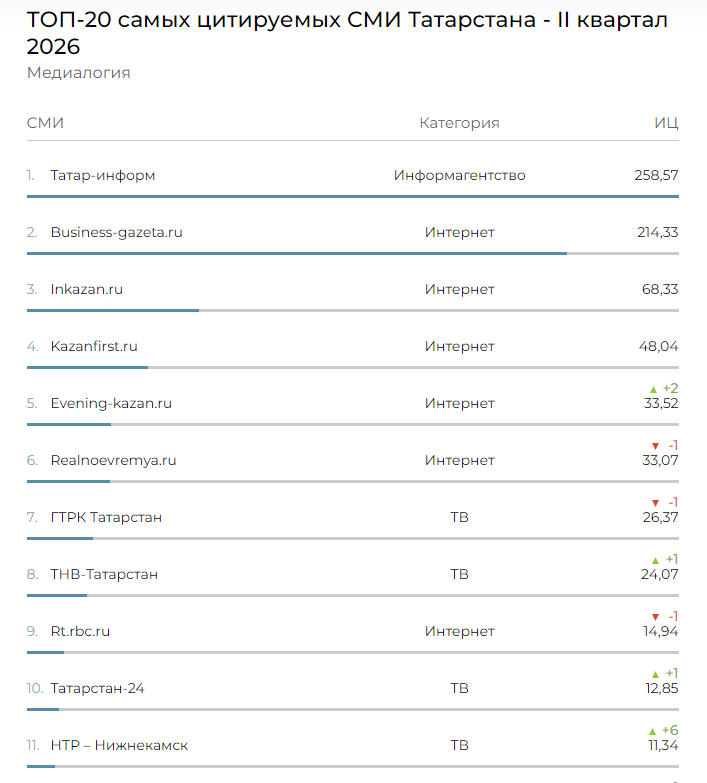The height and width of the screenshot is (783, 707).
Task: Click the green +6 arrow for НТР – Нижнекамск
Action: pos(652,731)
